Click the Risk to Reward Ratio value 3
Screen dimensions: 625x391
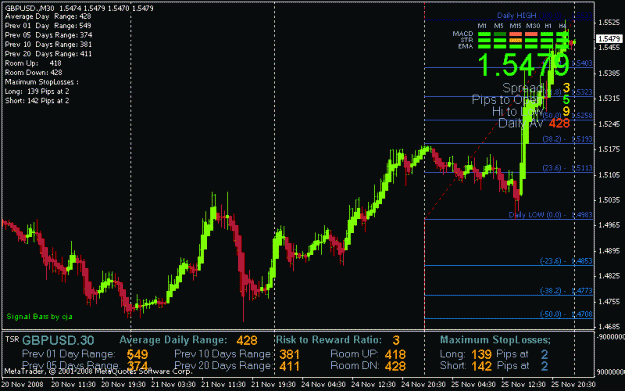[x=396, y=340]
